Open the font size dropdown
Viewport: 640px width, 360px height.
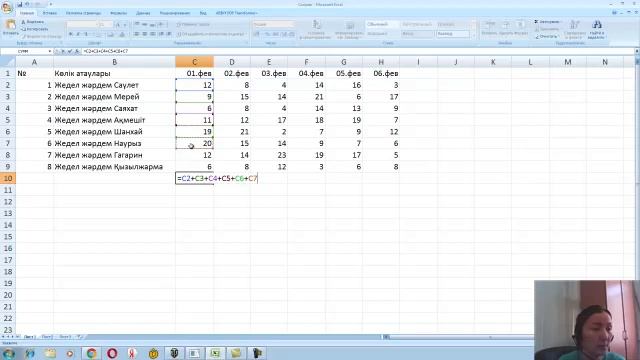111,24
